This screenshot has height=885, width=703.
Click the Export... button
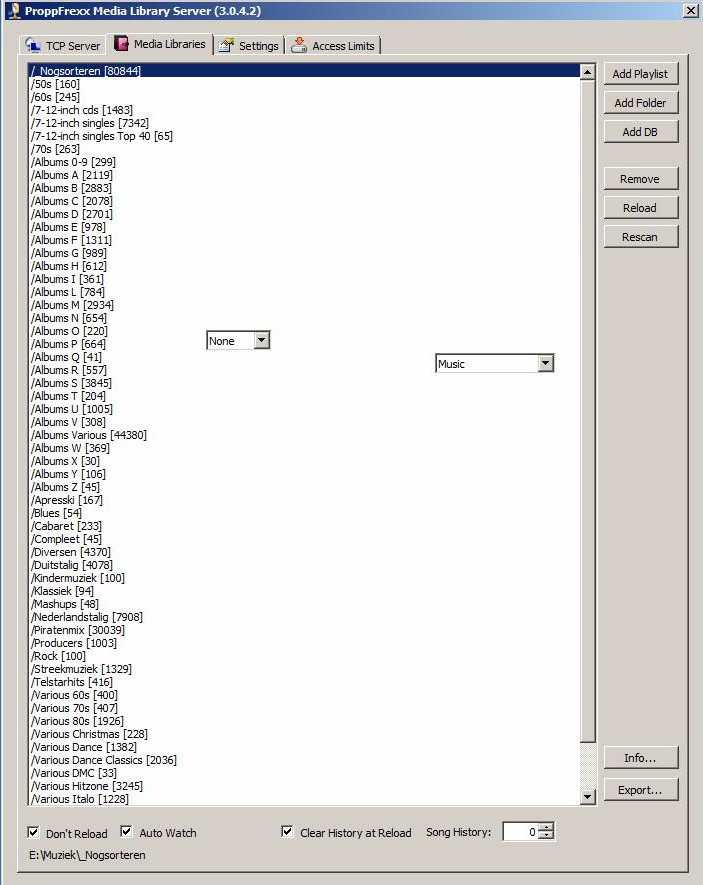[x=640, y=790]
